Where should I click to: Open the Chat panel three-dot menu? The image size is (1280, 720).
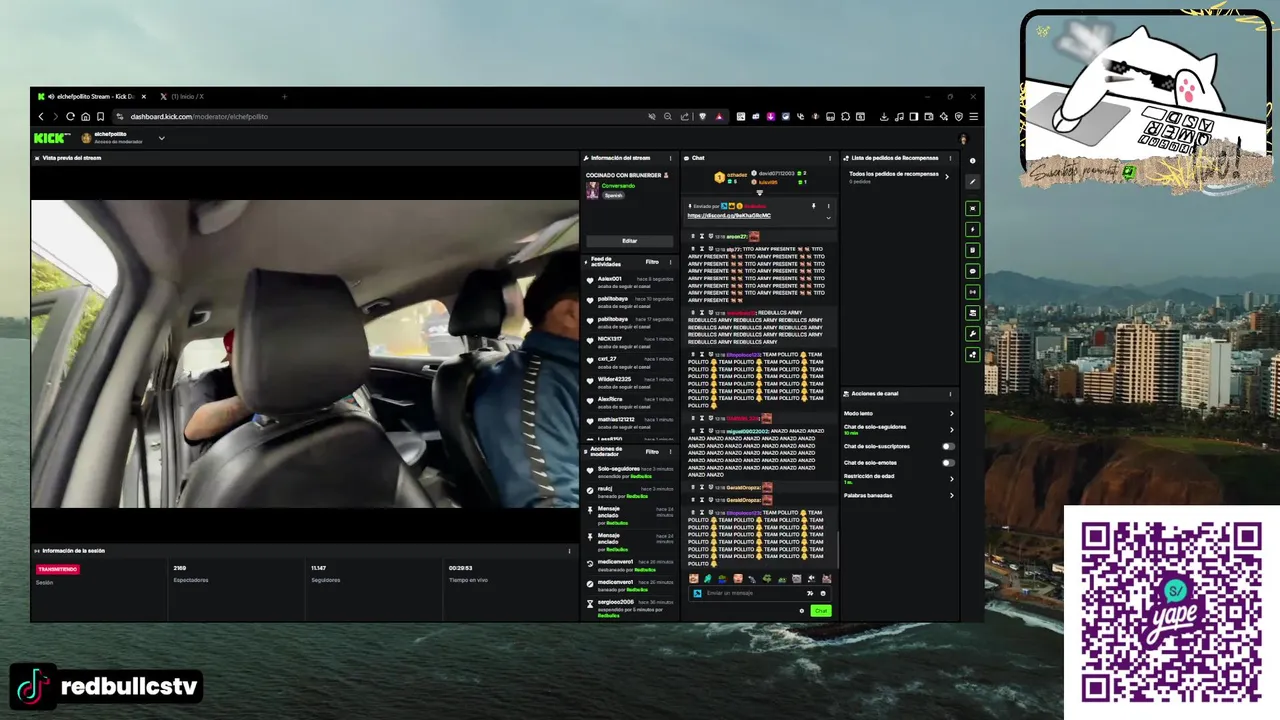tap(829, 158)
